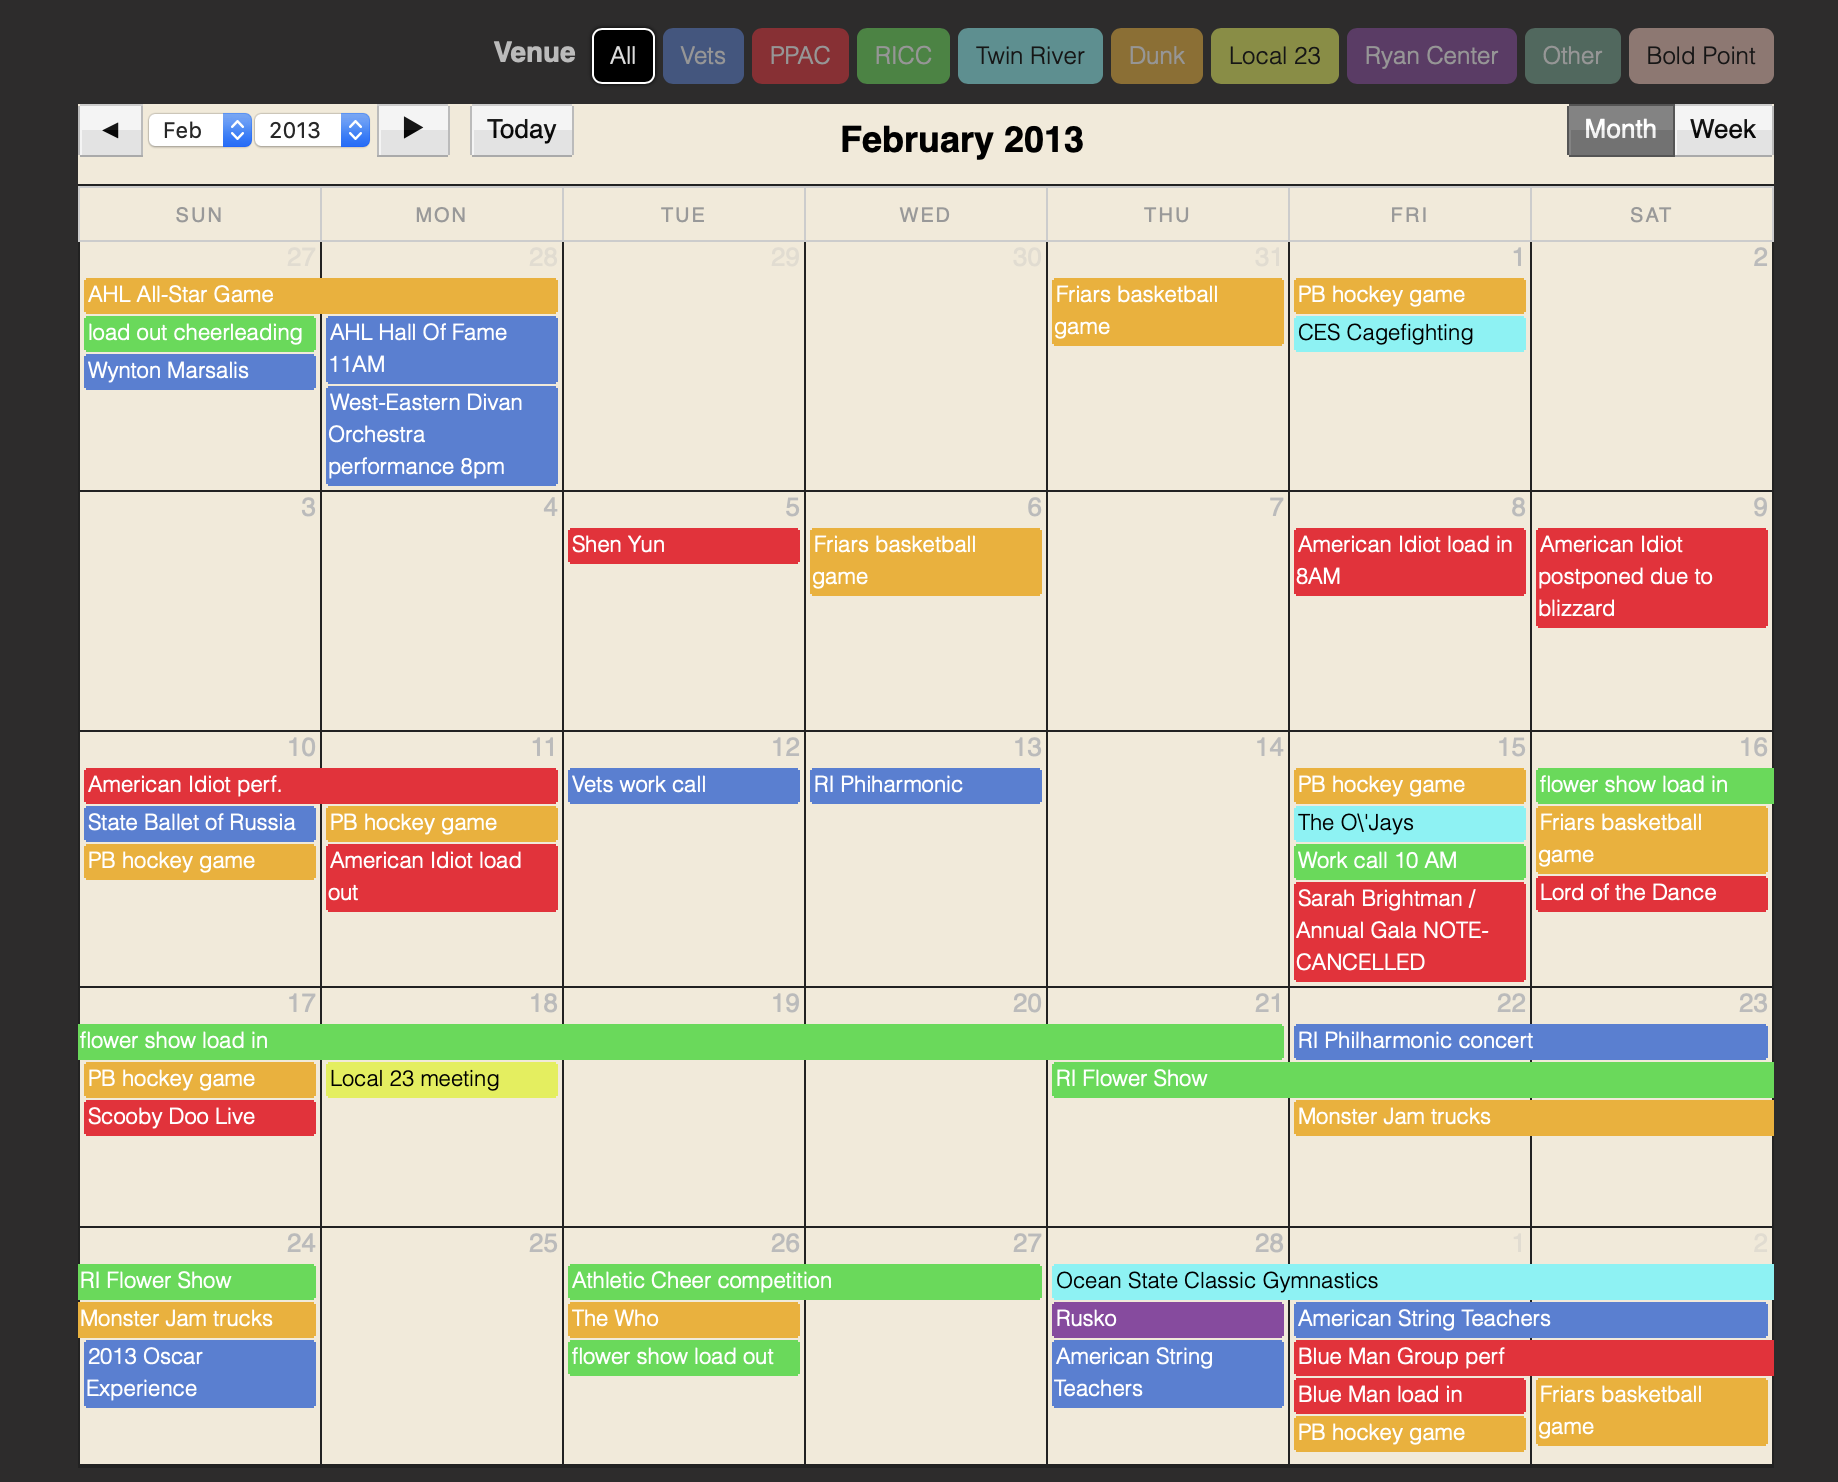The height and width of the screenshot is (1482, 1838).
Task: Click the Scooby Doo Live event
Action: click(199, 1117)
